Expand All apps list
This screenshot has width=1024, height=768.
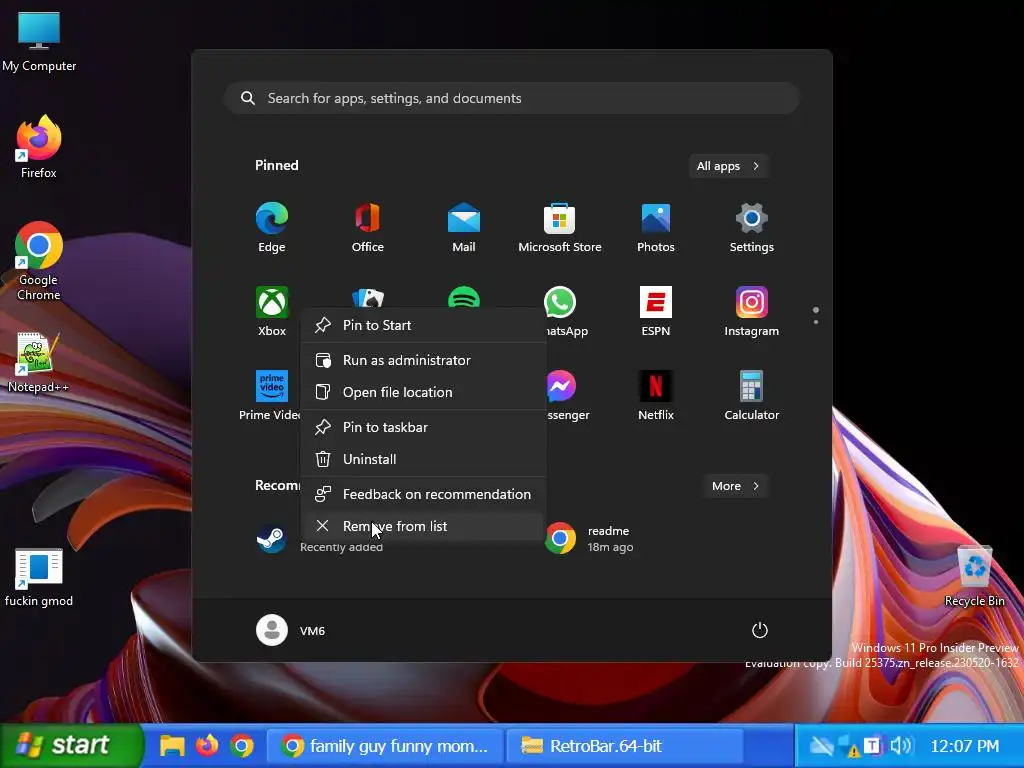[x=728, y=166]
